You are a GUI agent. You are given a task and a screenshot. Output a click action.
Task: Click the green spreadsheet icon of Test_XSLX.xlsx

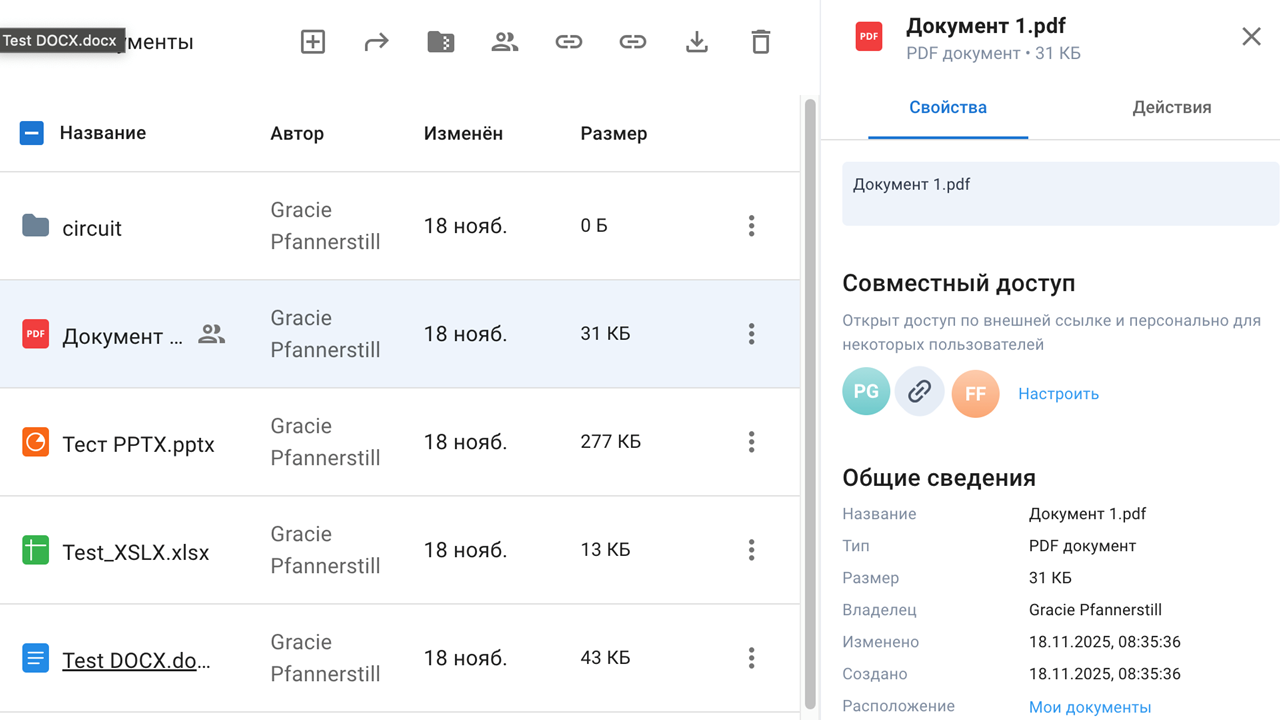click(x=35, y=550)
